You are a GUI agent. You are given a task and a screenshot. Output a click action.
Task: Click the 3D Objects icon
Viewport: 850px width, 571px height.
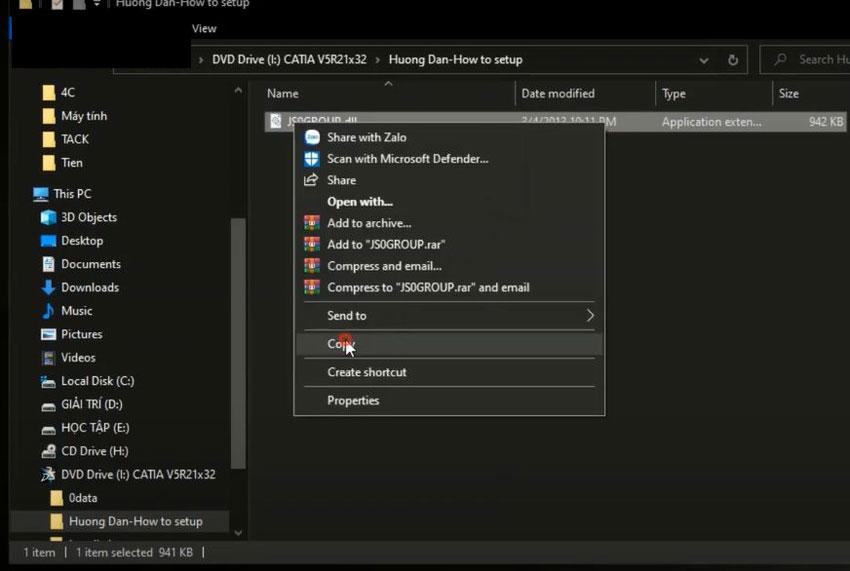pos(48,218)
